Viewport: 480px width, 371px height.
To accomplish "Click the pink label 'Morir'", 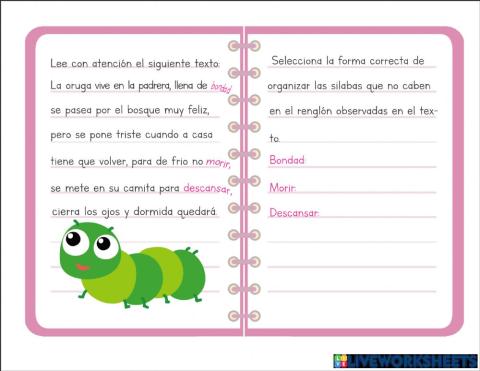I will [x=282, y=188].
